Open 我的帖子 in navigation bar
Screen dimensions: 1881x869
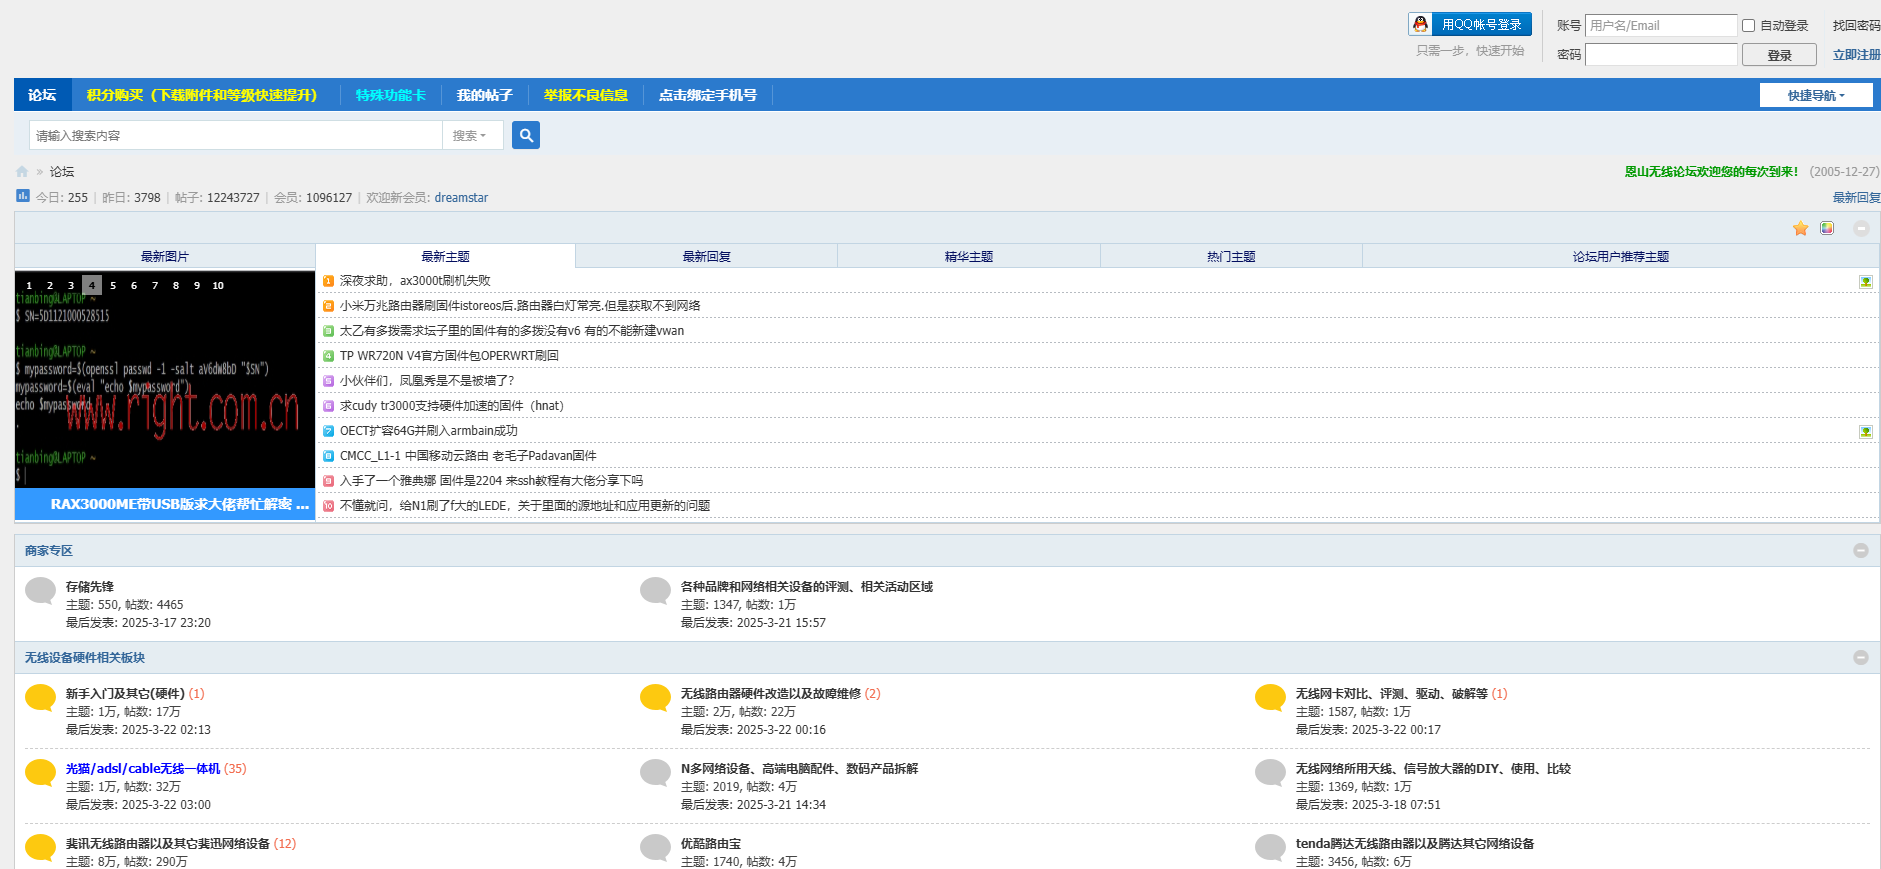(484, 96)
